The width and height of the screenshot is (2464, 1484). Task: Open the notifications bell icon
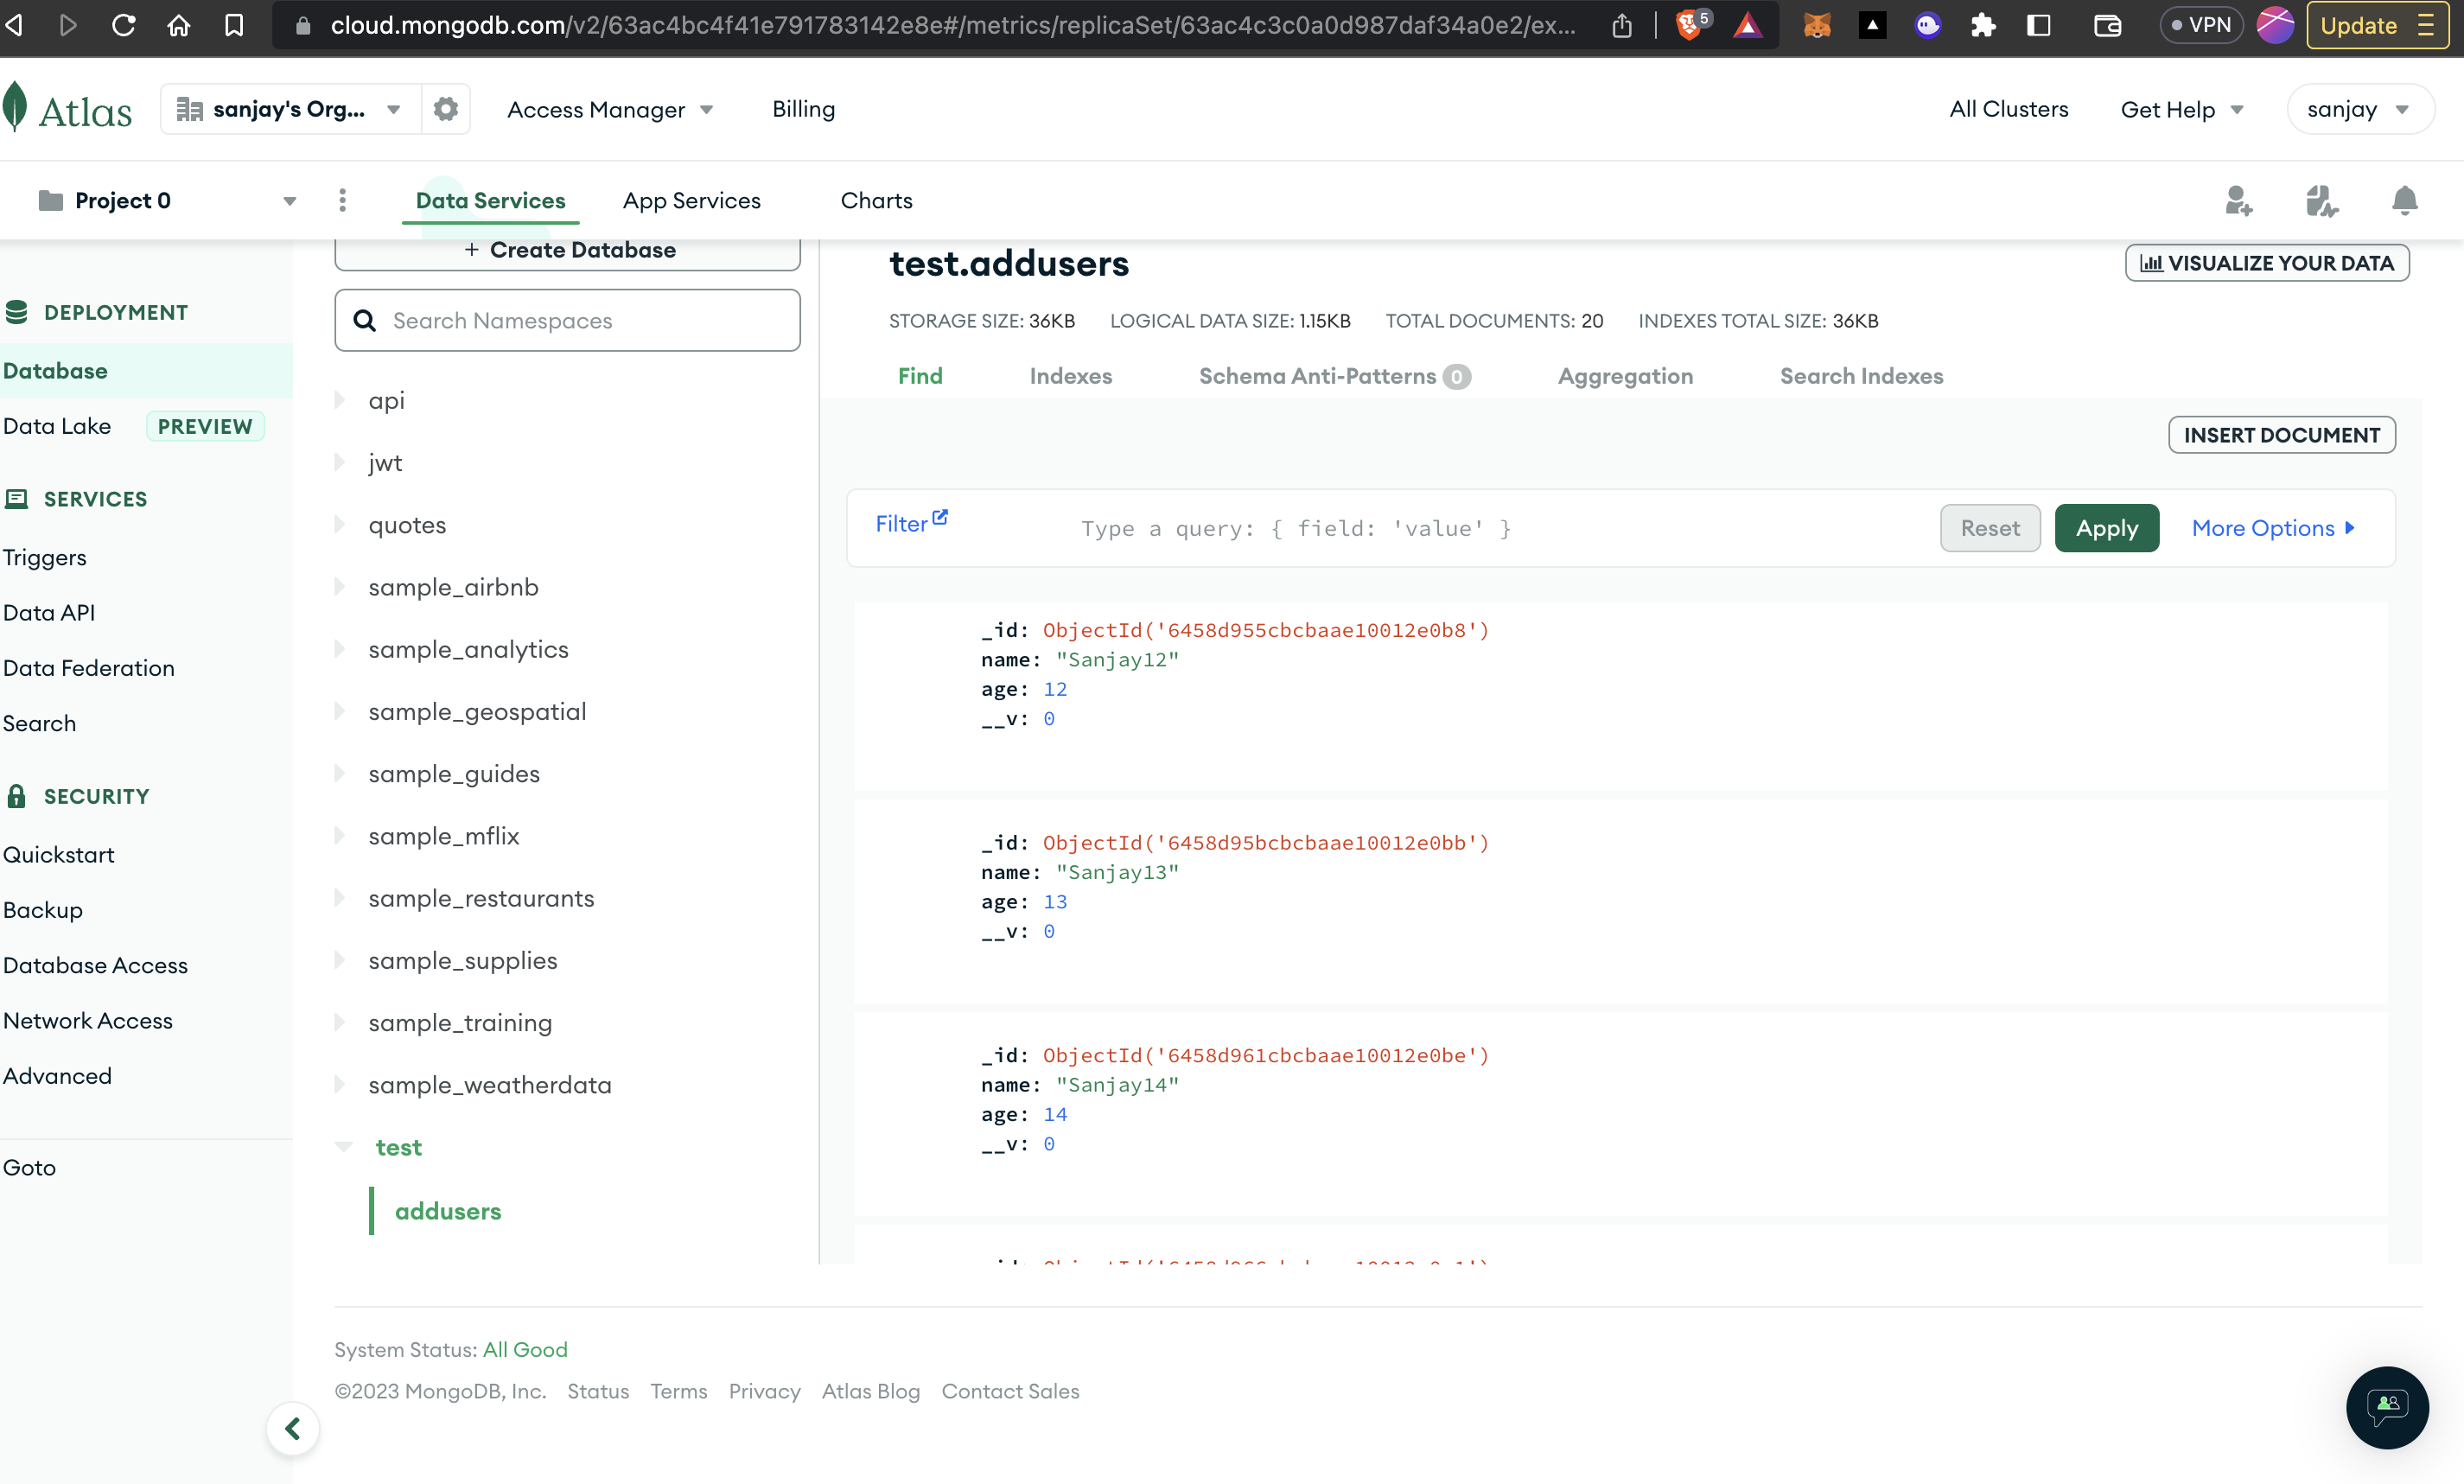2406,201
